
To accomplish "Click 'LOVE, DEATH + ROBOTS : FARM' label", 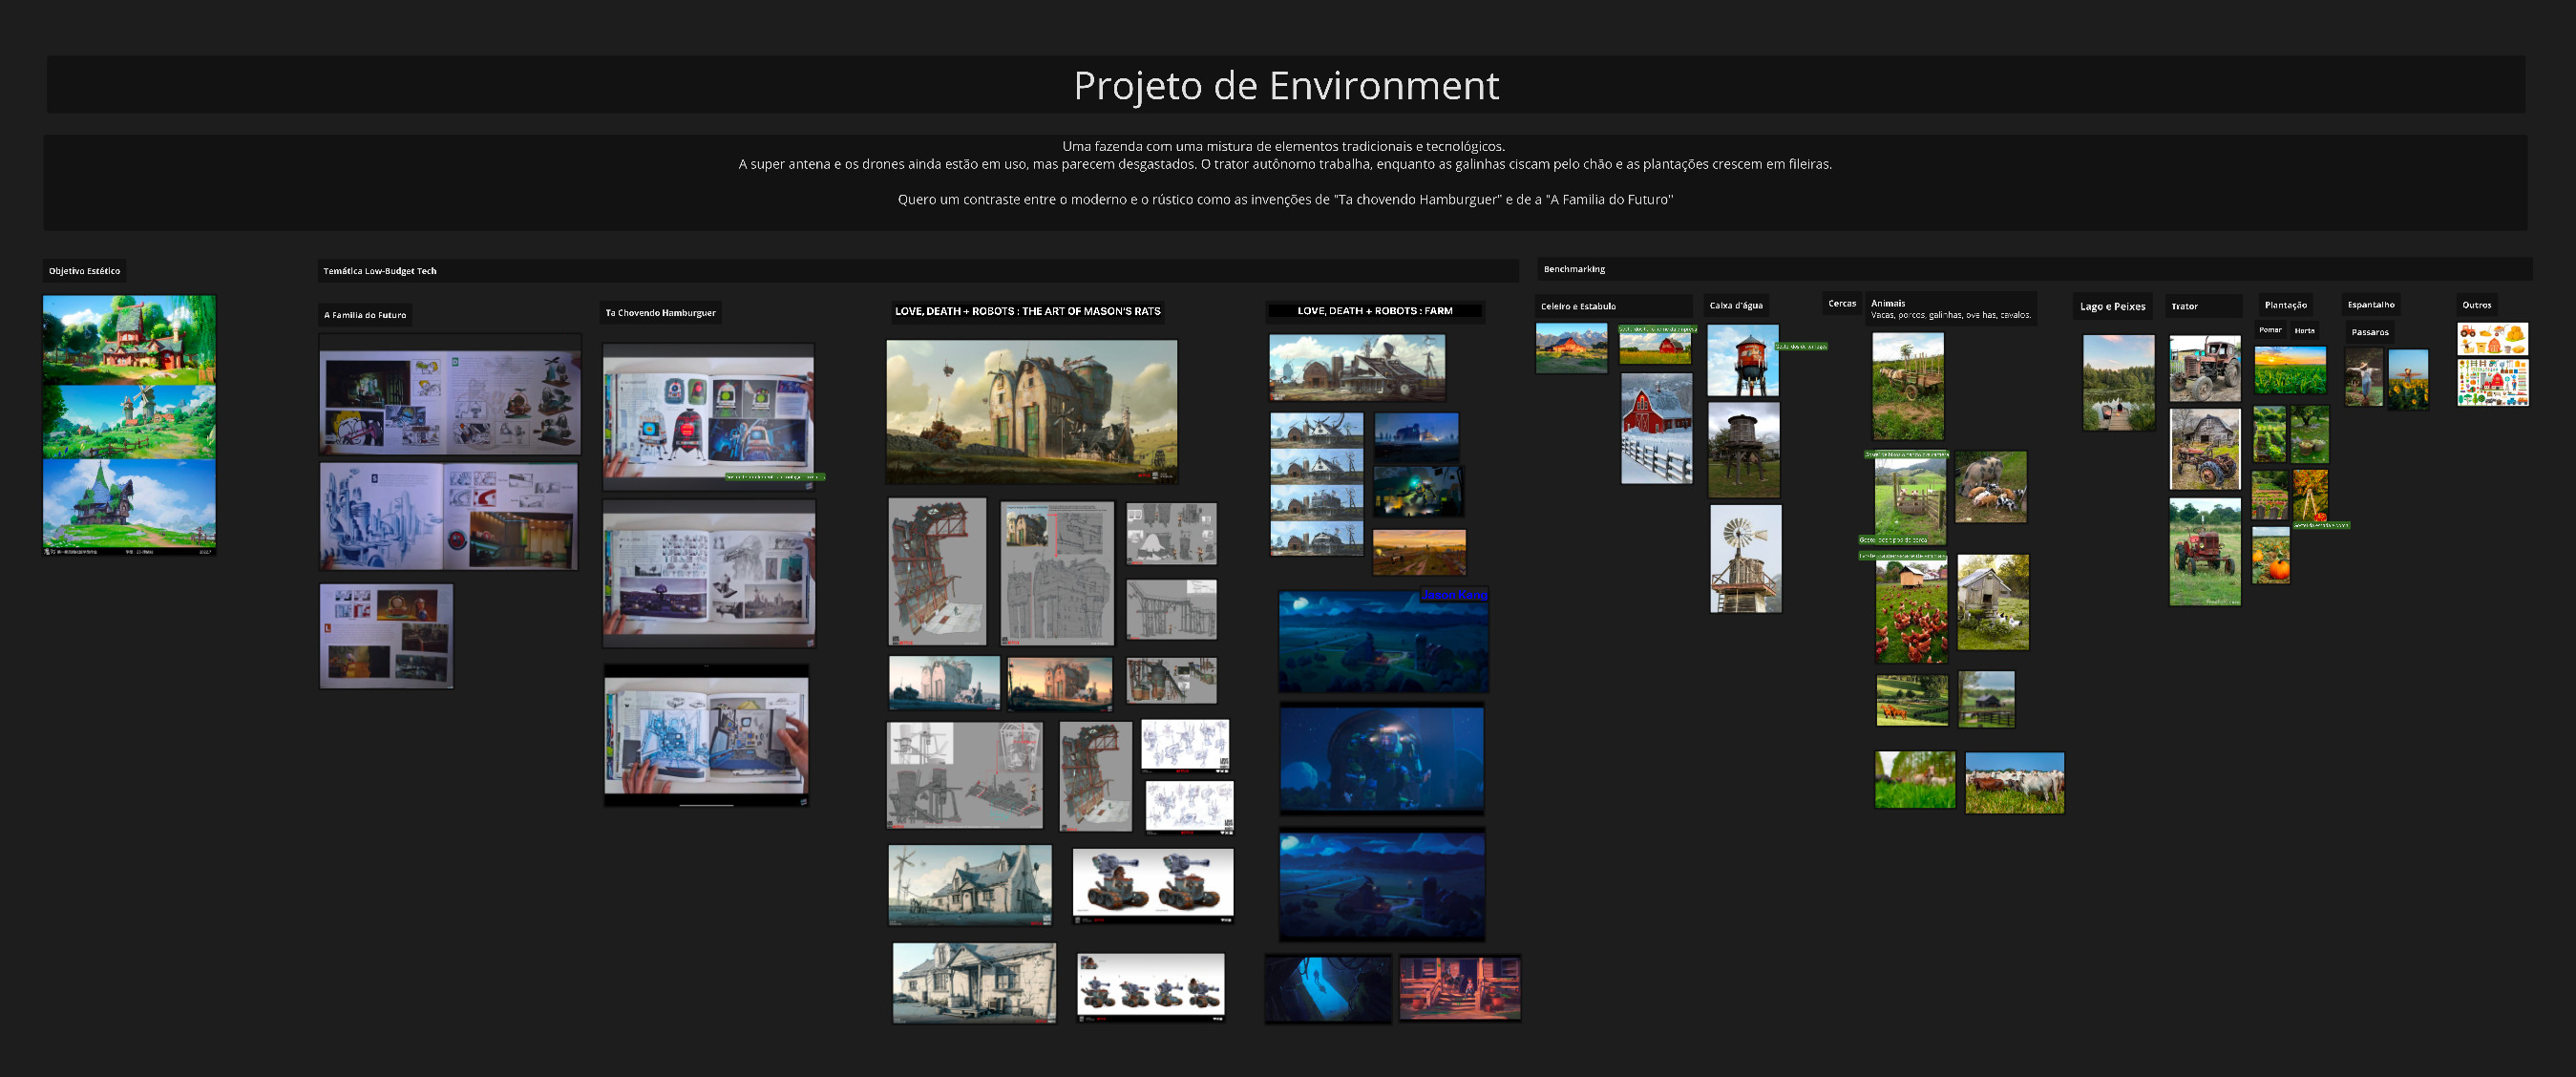I will coord(1375,311).
